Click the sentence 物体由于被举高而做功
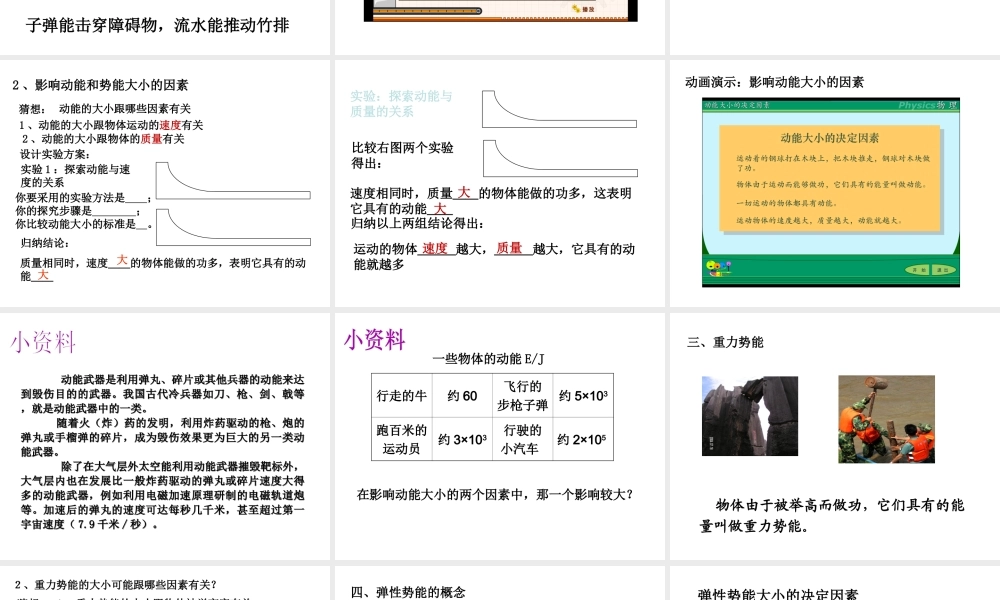This screenshot has width=1000, height=600. tap(832, 515)
